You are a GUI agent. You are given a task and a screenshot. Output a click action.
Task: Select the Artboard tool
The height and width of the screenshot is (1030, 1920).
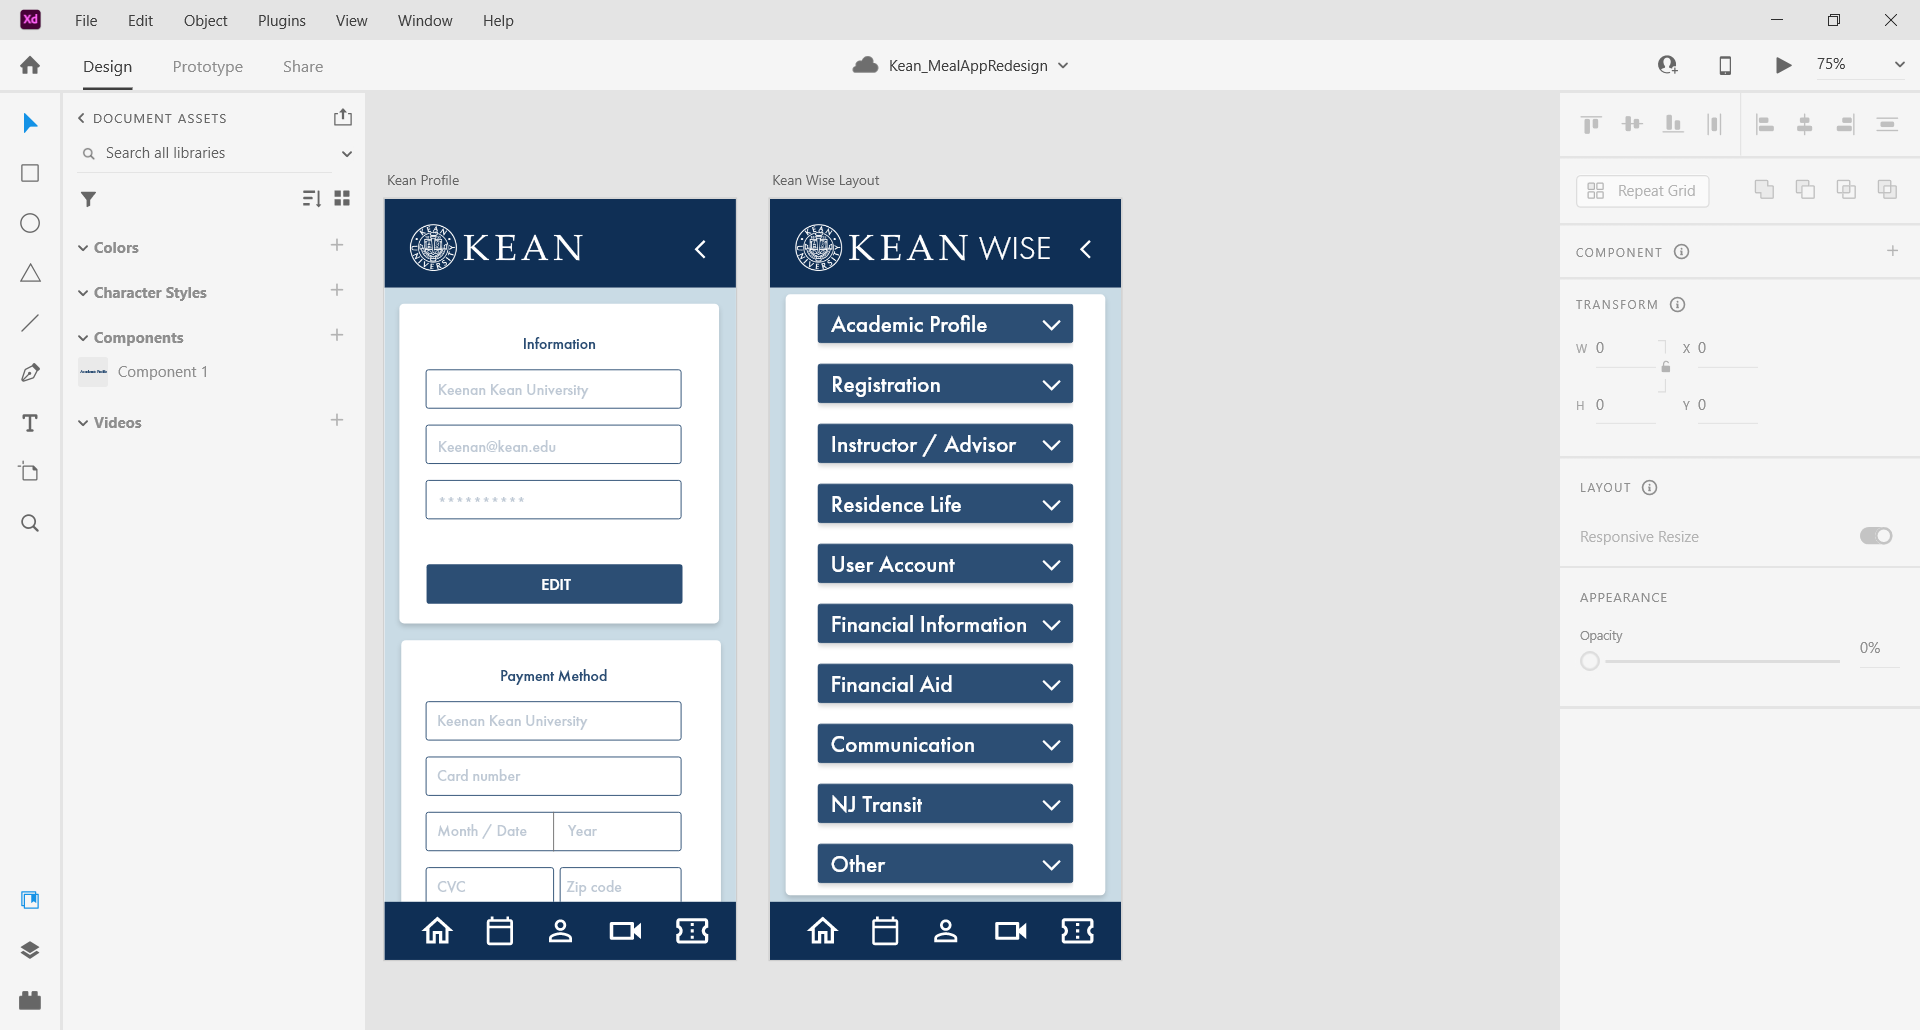point(30,472)
